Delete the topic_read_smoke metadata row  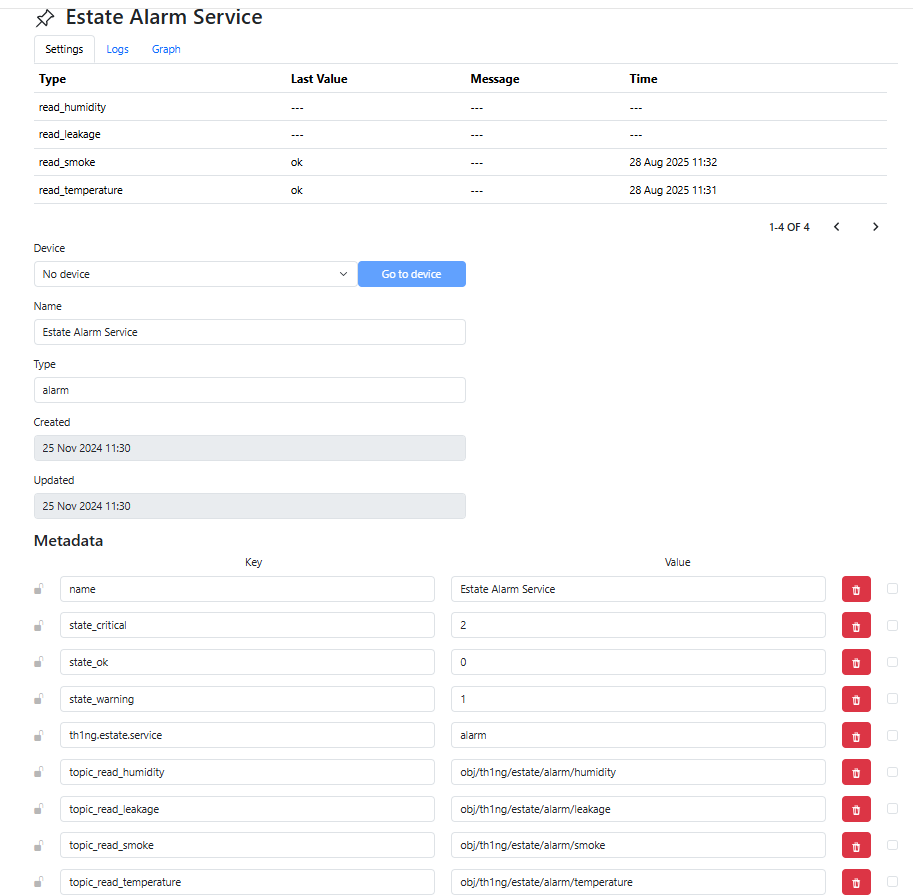pos(856,845)
